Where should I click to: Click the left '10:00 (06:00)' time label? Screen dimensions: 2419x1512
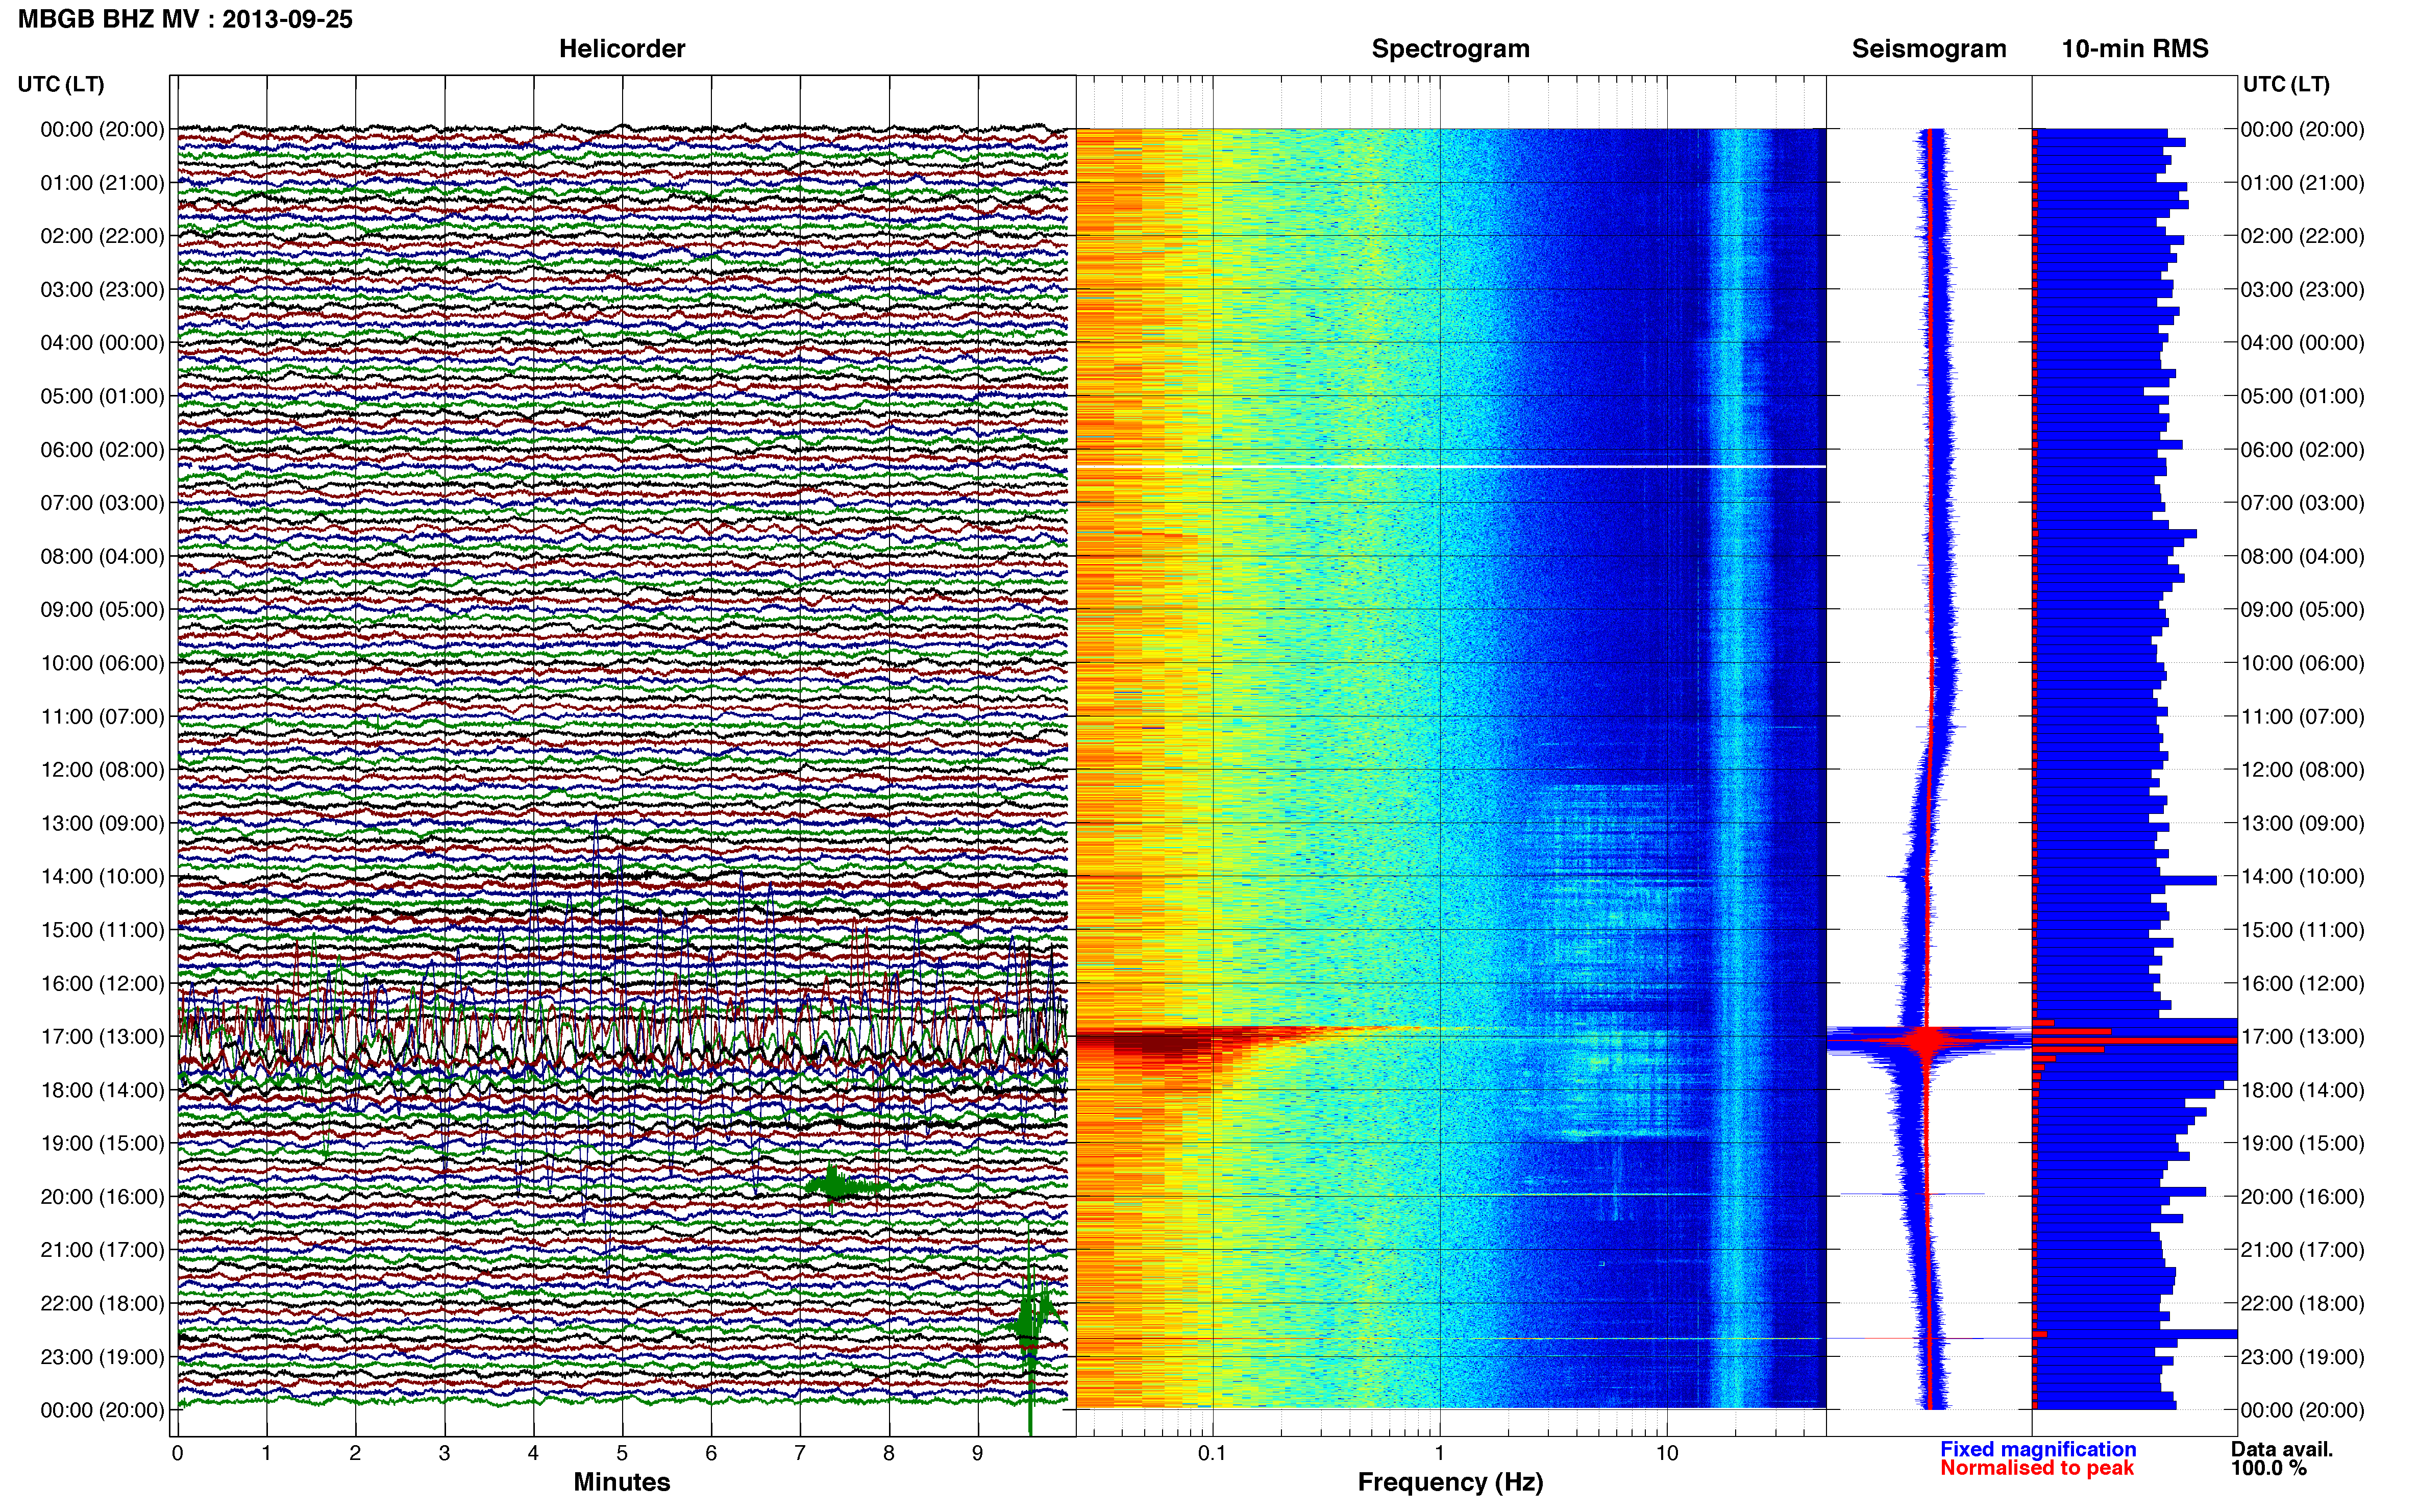coord(102,663)
